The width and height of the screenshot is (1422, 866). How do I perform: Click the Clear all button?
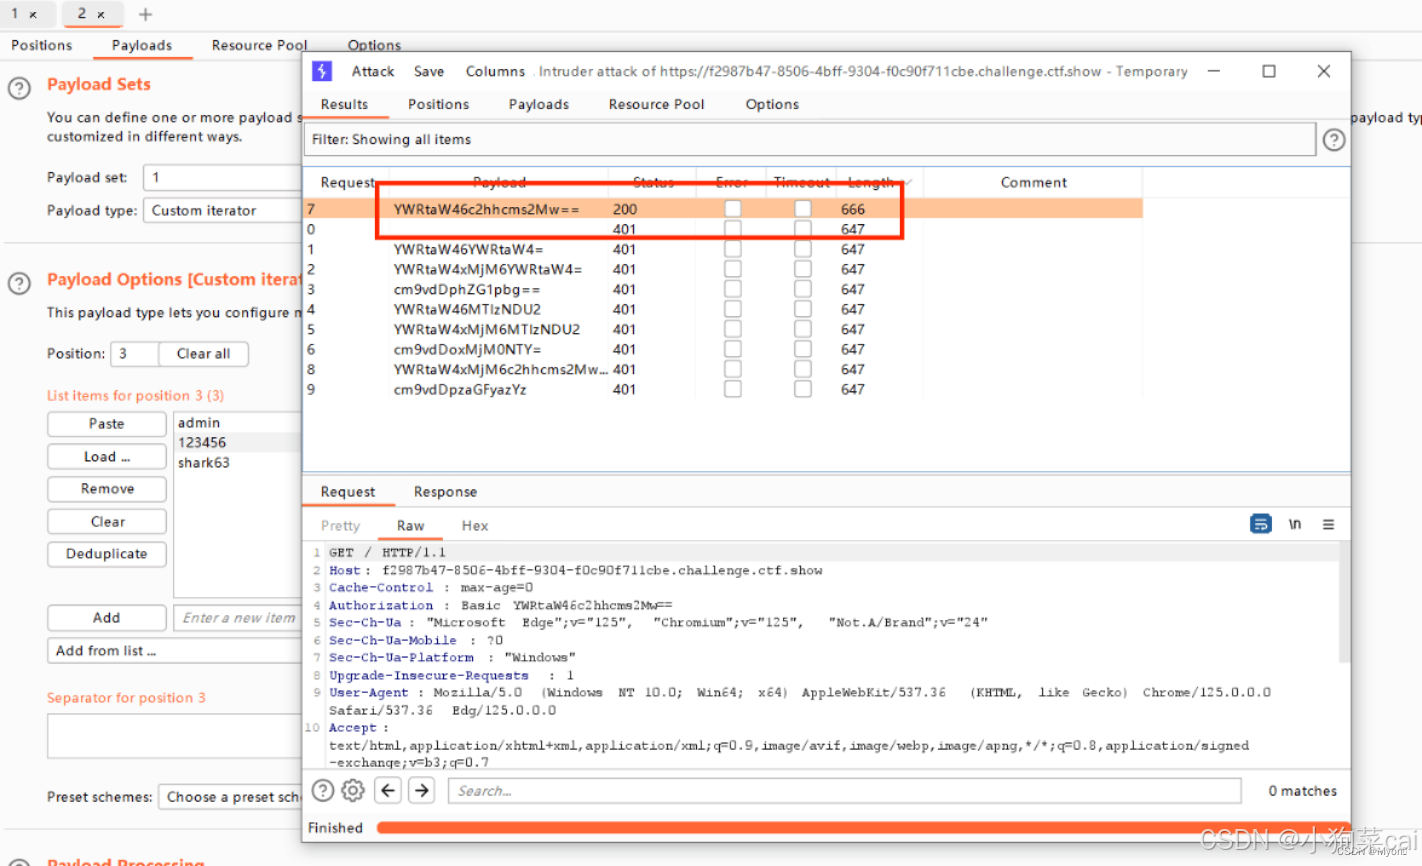click(x=203, y=354)
